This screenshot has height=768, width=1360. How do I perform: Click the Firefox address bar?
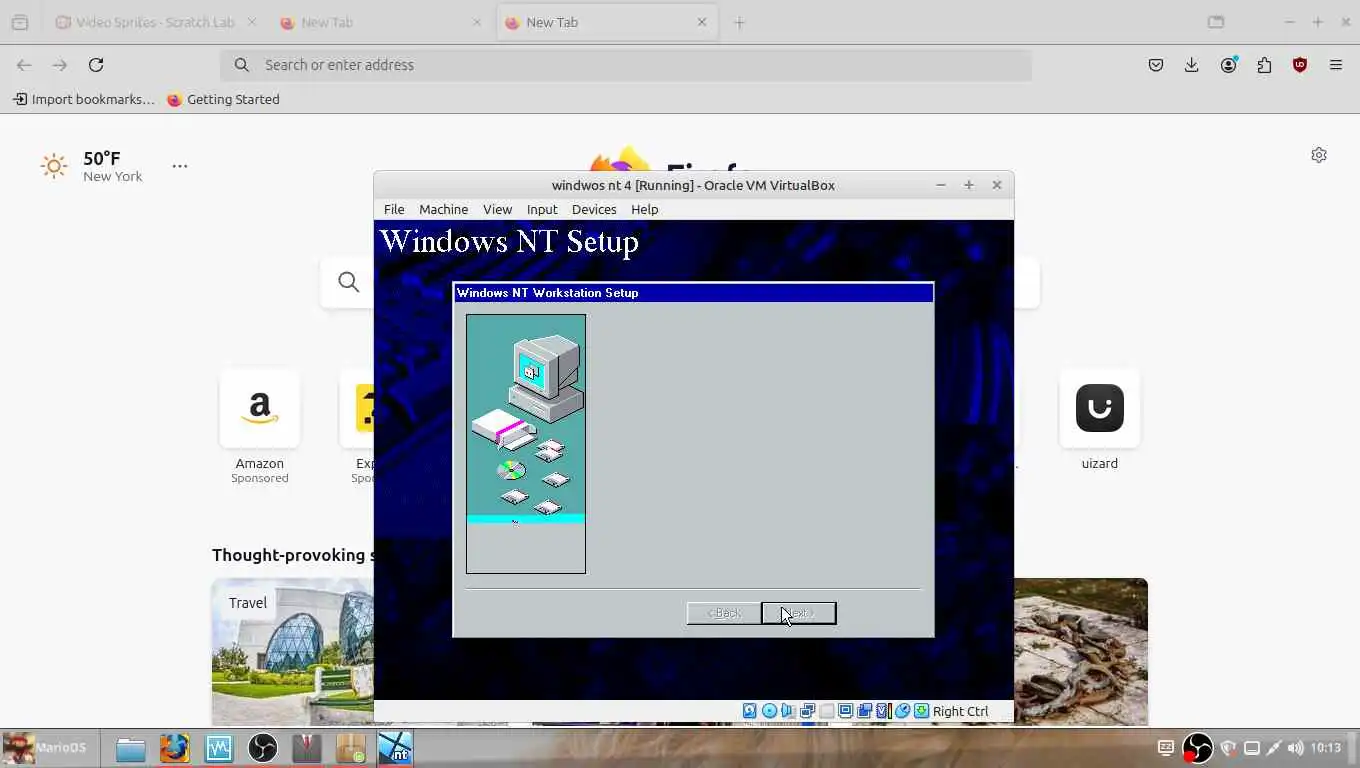point(626,65)
